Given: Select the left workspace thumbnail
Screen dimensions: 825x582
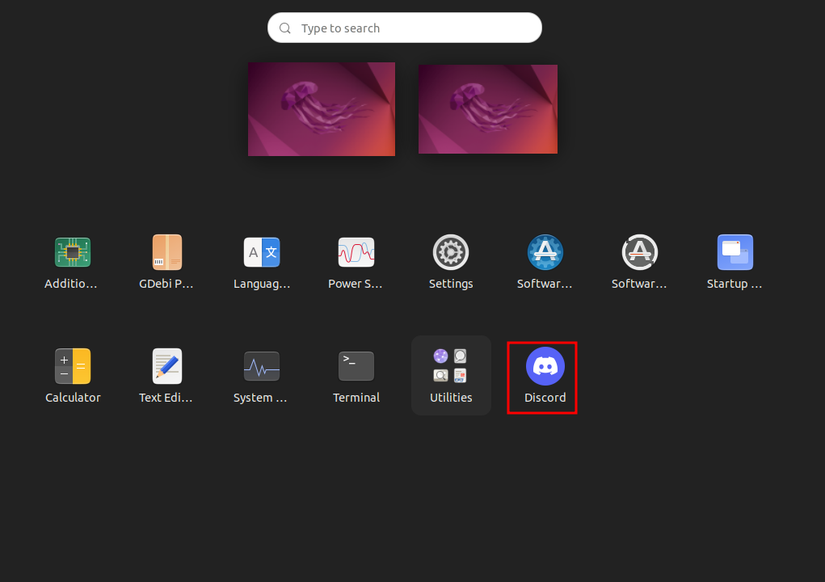Looking at the screenshot, I should 321,108.
